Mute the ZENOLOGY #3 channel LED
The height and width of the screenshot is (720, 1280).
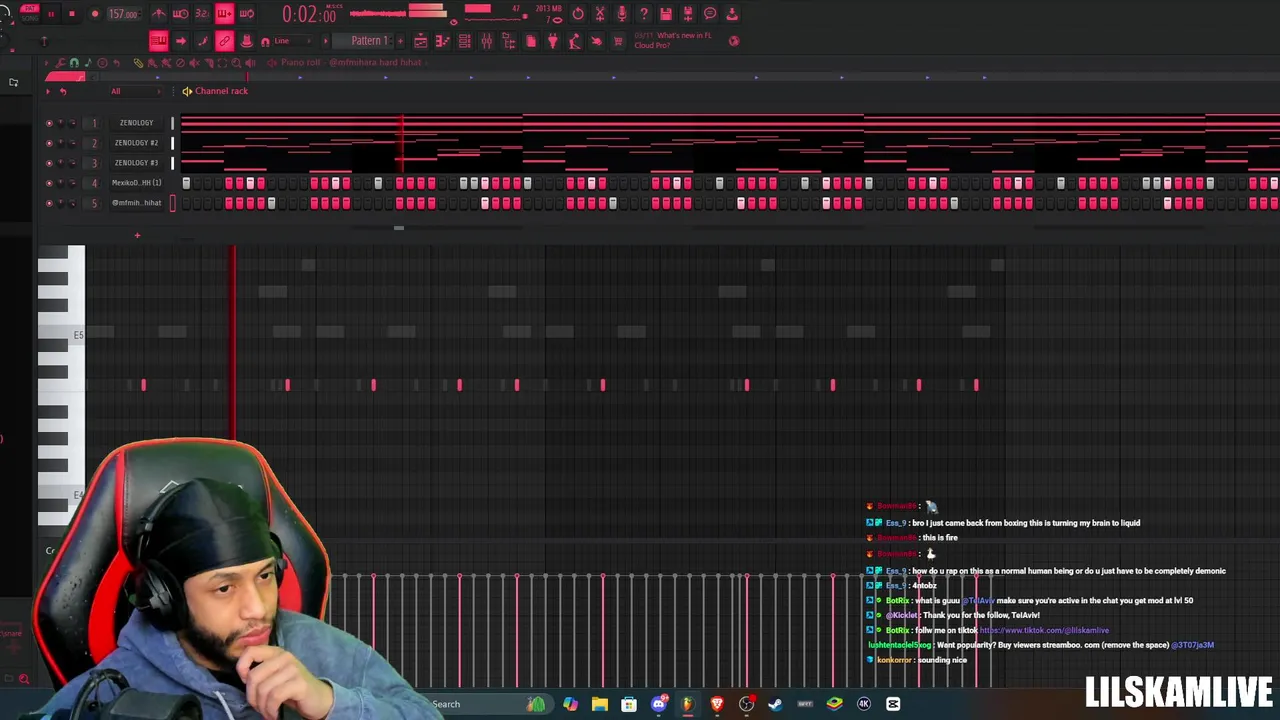coord(49,163)
